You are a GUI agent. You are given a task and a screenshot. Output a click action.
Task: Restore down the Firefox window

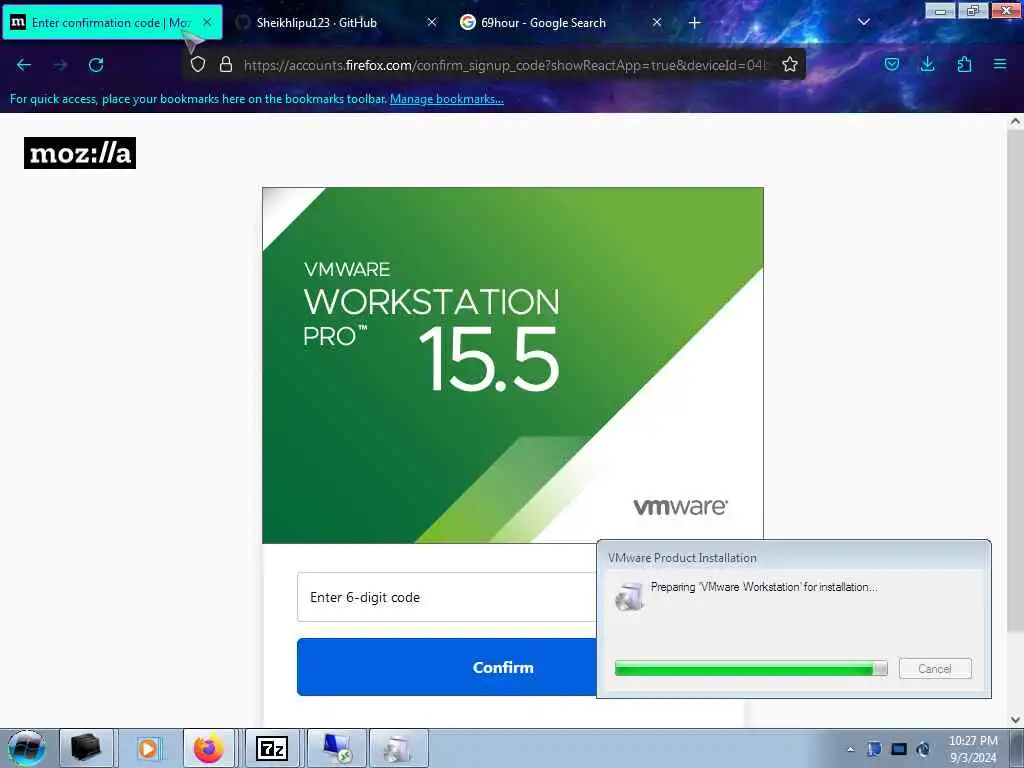point(973,11)
